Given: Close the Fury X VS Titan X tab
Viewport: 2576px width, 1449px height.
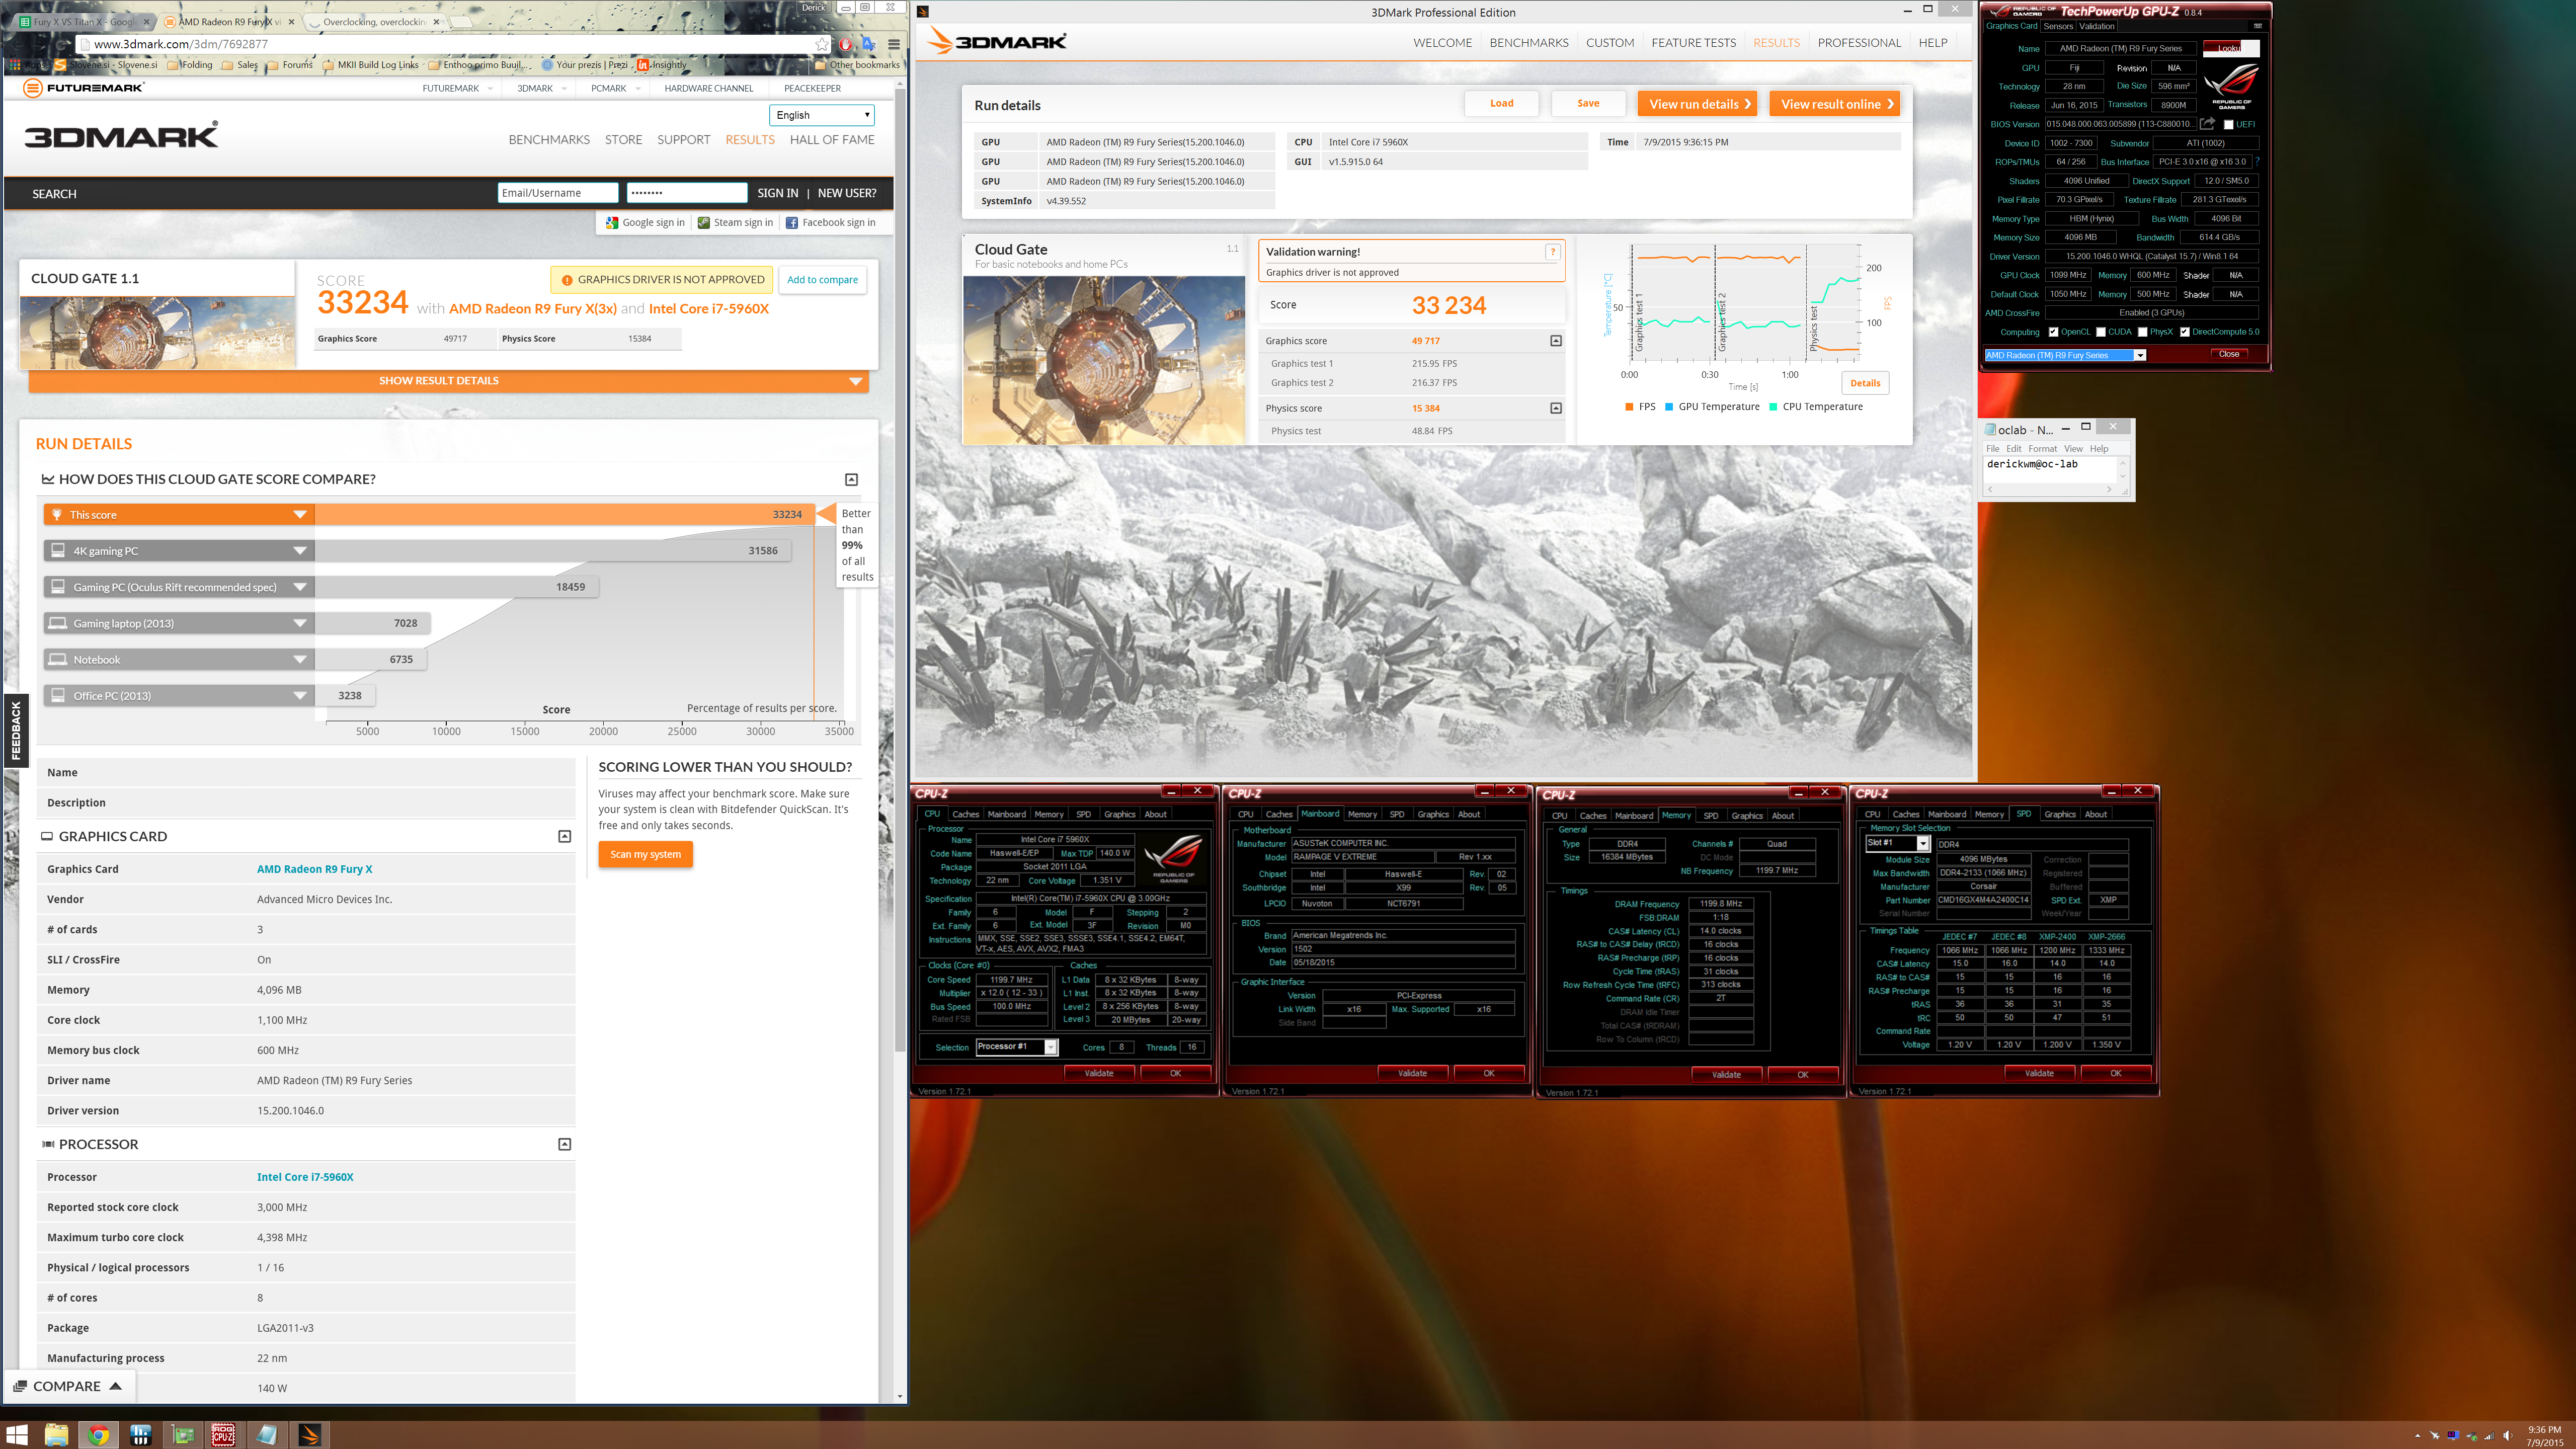Looking at the screenshot, I should point(146,21).
